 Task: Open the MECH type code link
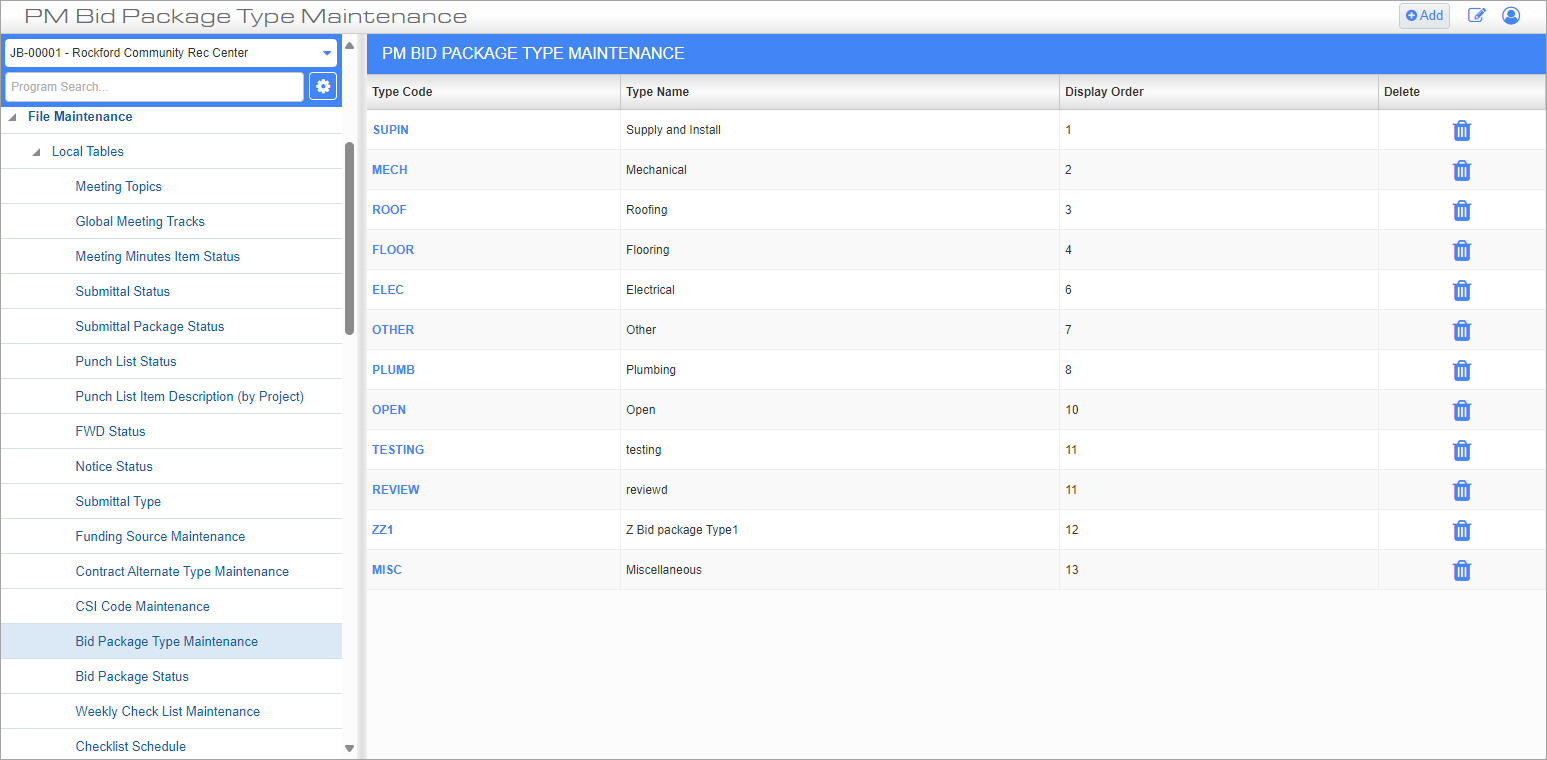click(x=390, y=170)
